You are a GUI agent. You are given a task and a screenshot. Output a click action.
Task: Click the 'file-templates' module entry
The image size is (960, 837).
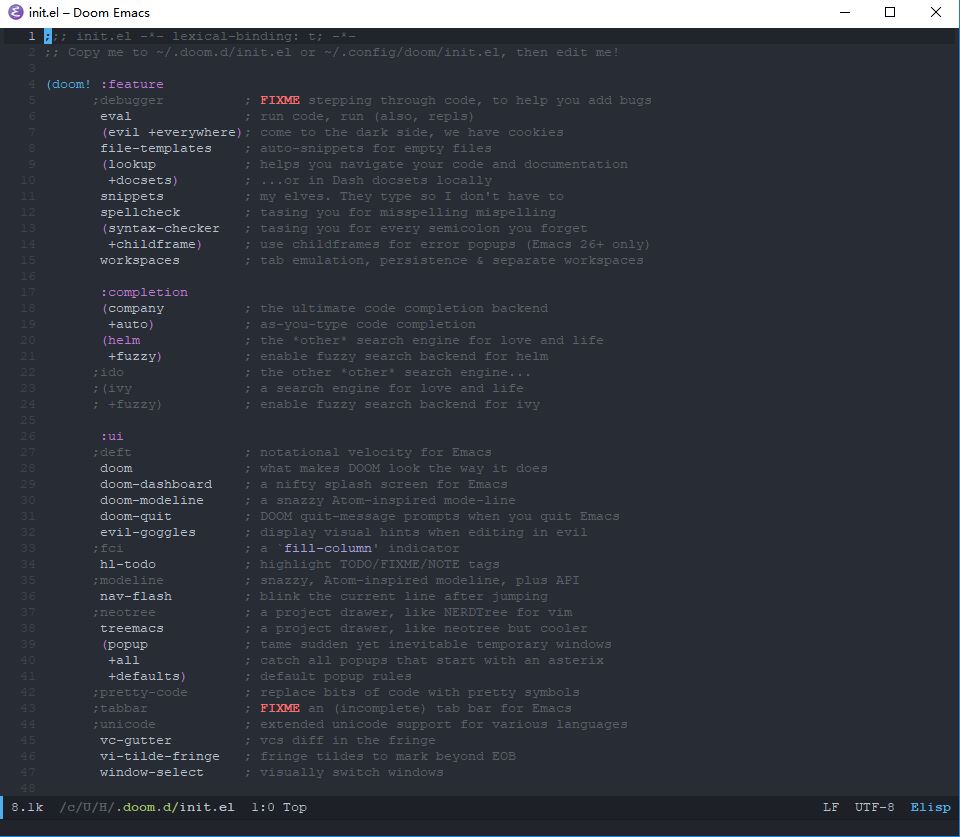(x=156, y=148)
